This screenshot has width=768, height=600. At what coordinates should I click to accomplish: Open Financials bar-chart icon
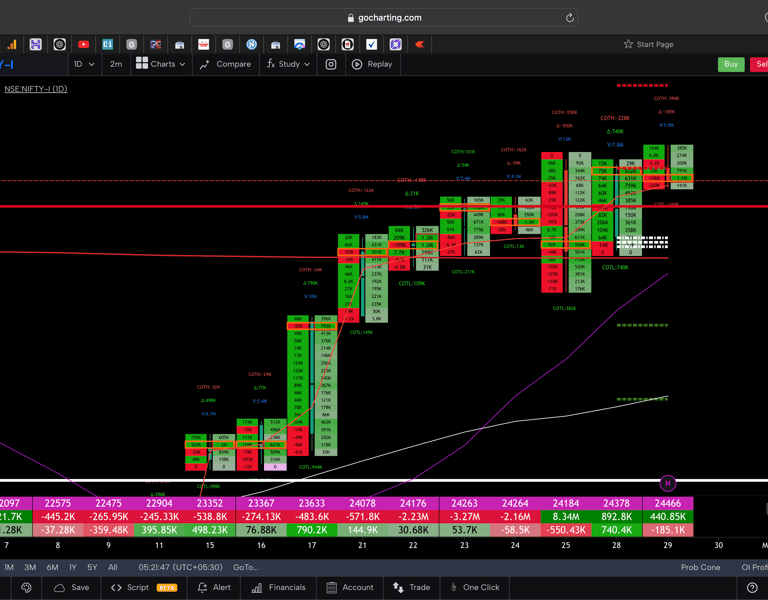point(257,587)
